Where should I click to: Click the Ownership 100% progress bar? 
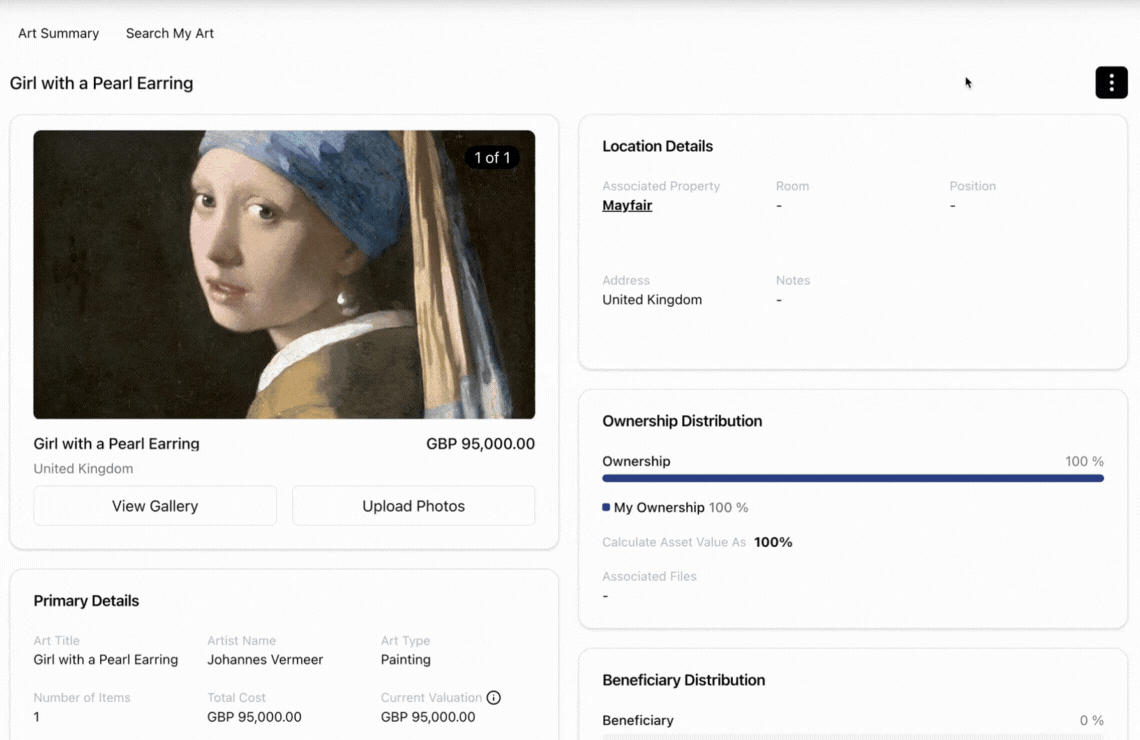(852, 478)
